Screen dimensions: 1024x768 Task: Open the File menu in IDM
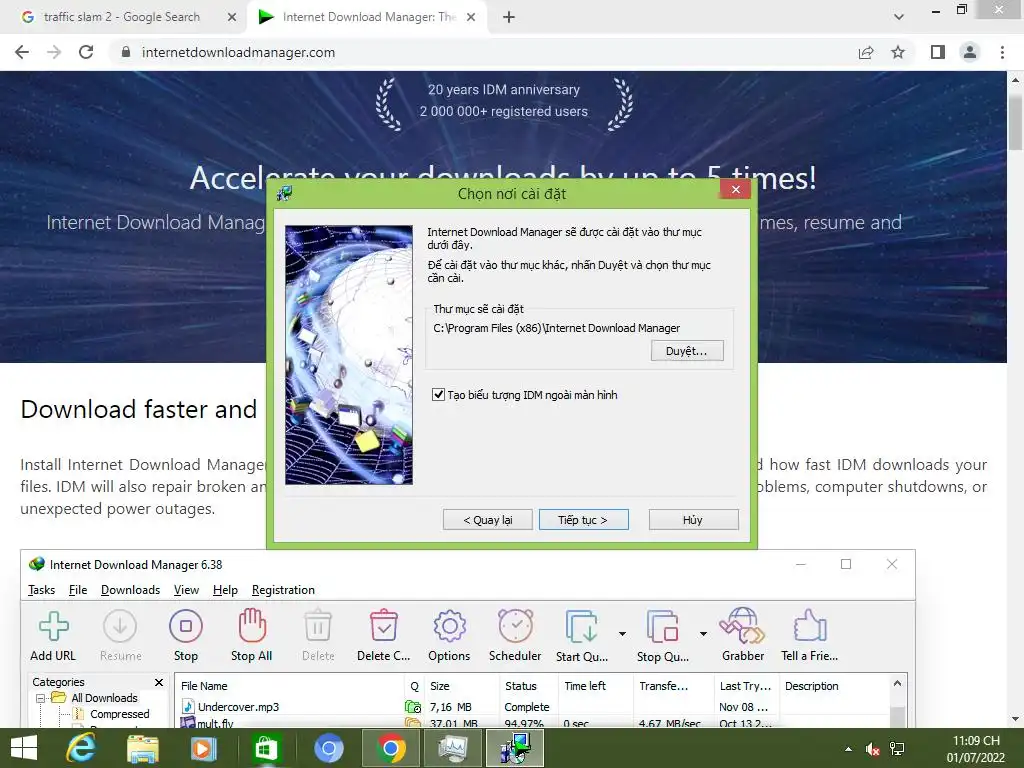tap(78, 590)
